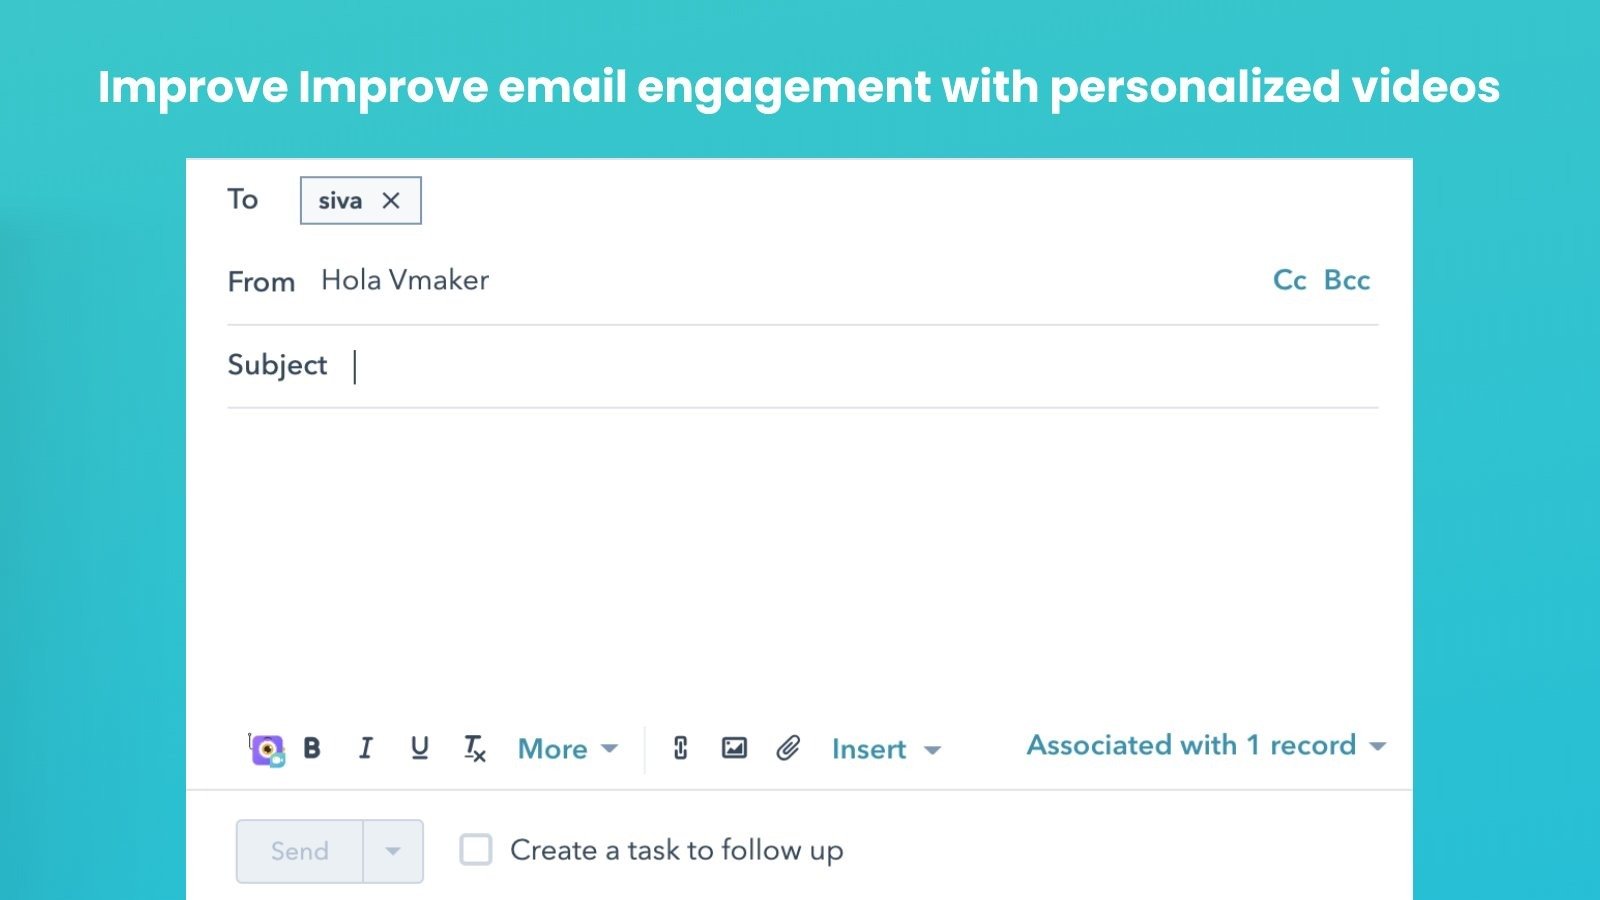Expand the Insert dropdown menu

(884, 749)
